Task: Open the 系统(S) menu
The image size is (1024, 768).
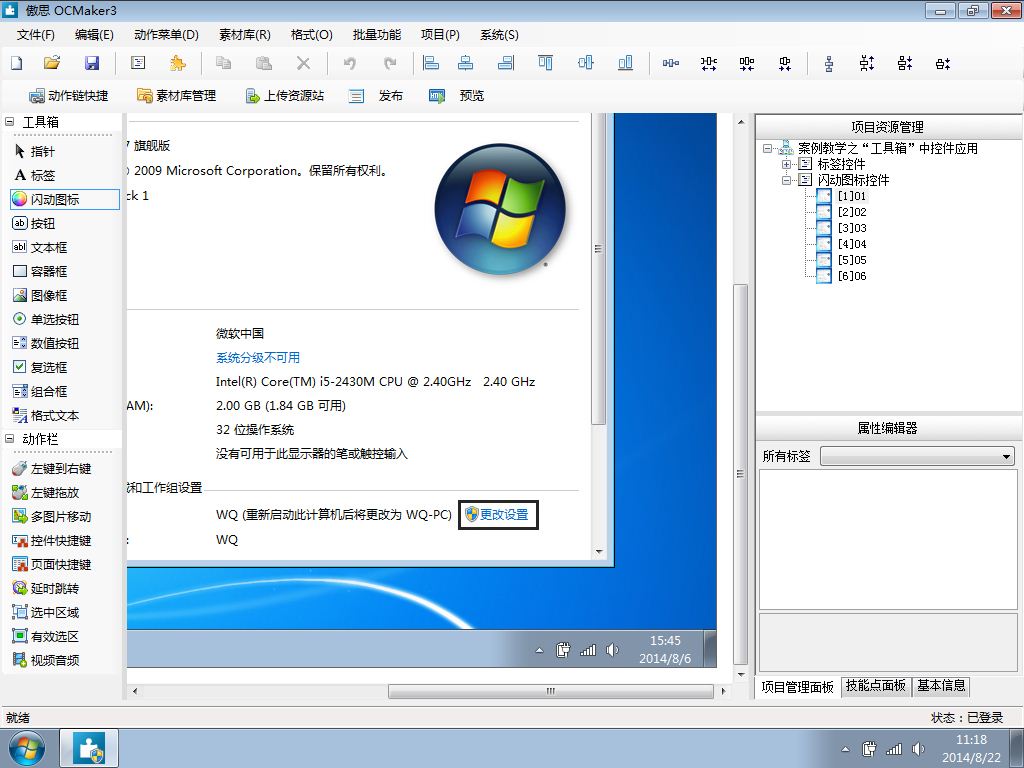Action: coord(500,35)
